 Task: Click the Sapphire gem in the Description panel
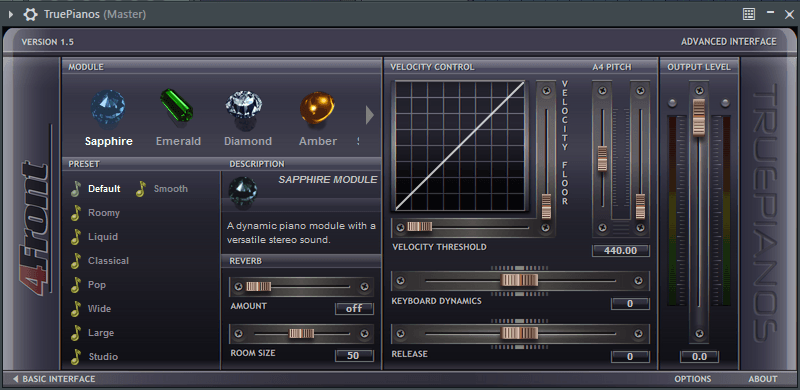click(x=243, y=191)
